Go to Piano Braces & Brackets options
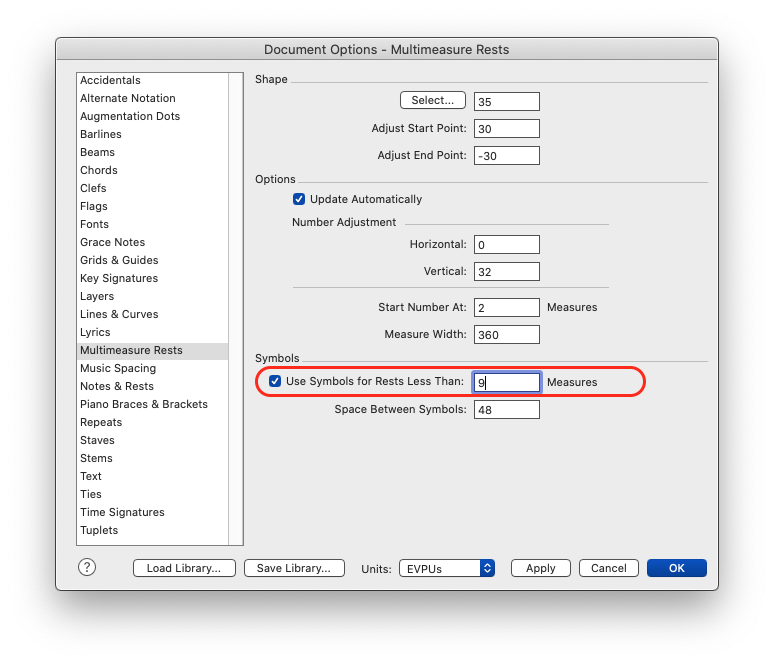 144,404
